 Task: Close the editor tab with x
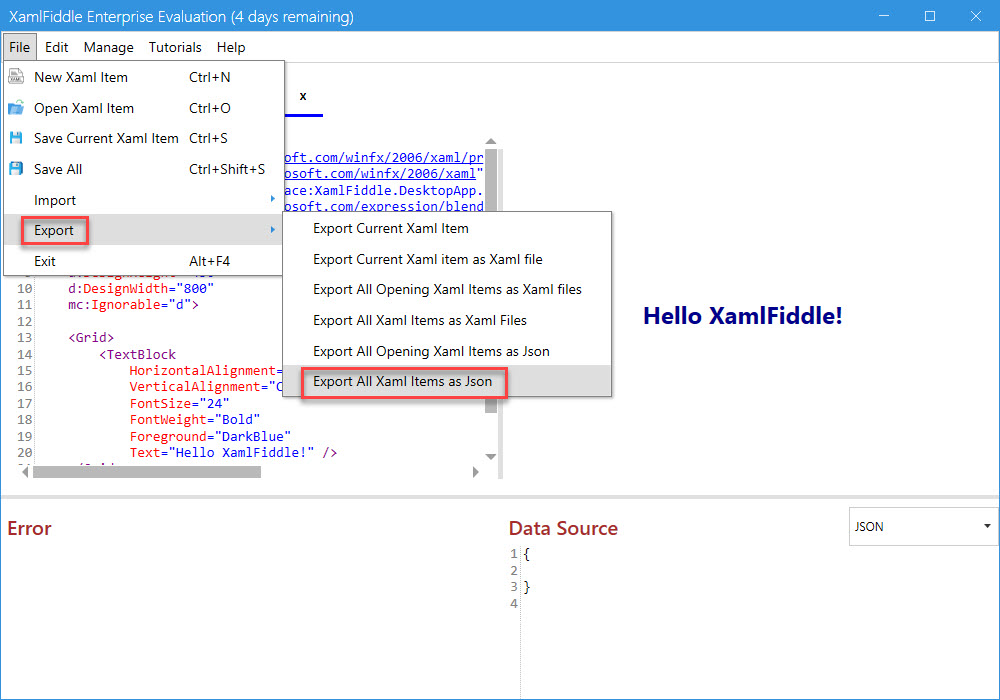click(303, 96)
